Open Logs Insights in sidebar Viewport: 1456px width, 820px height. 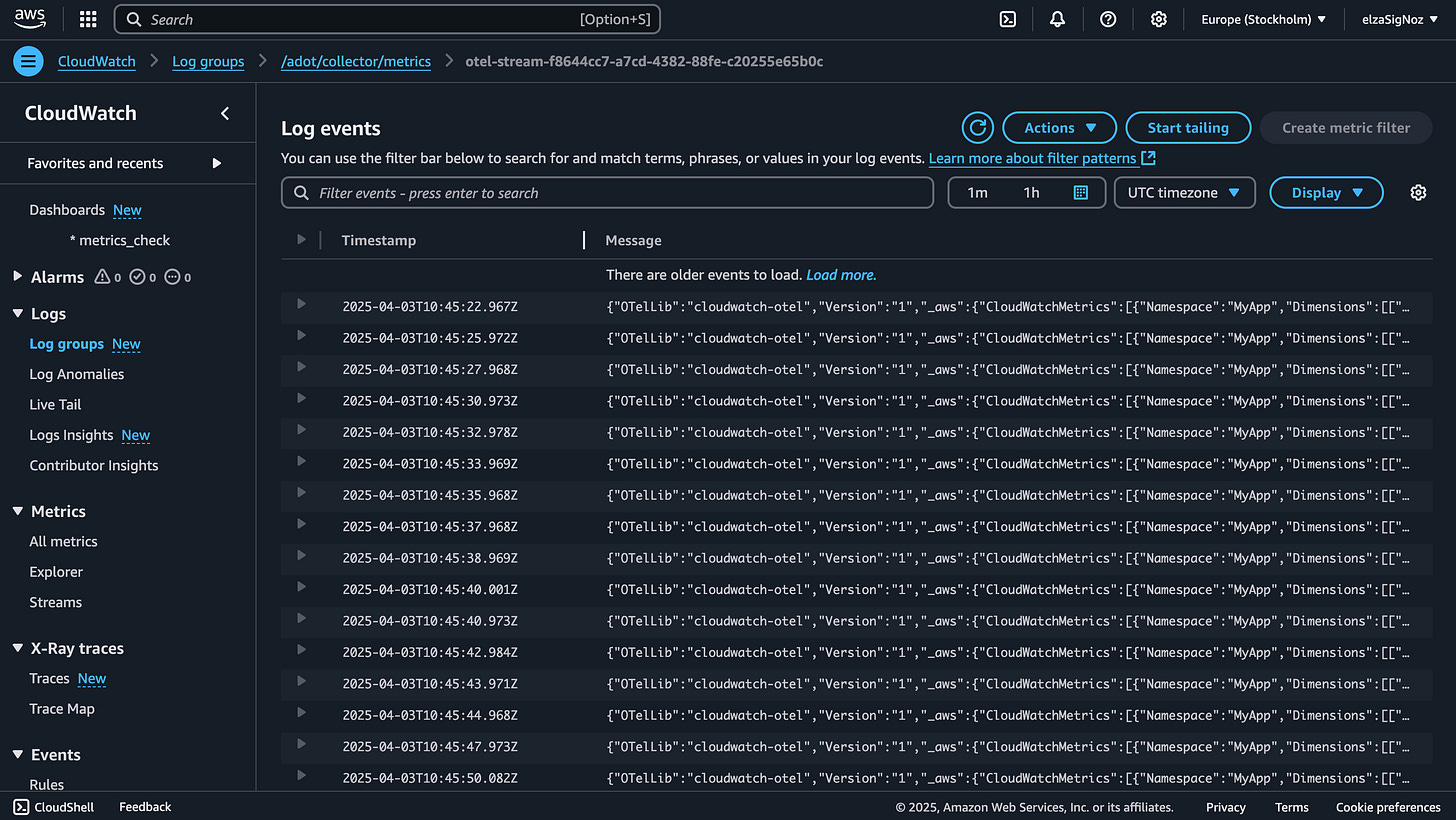tap(71, 435)
